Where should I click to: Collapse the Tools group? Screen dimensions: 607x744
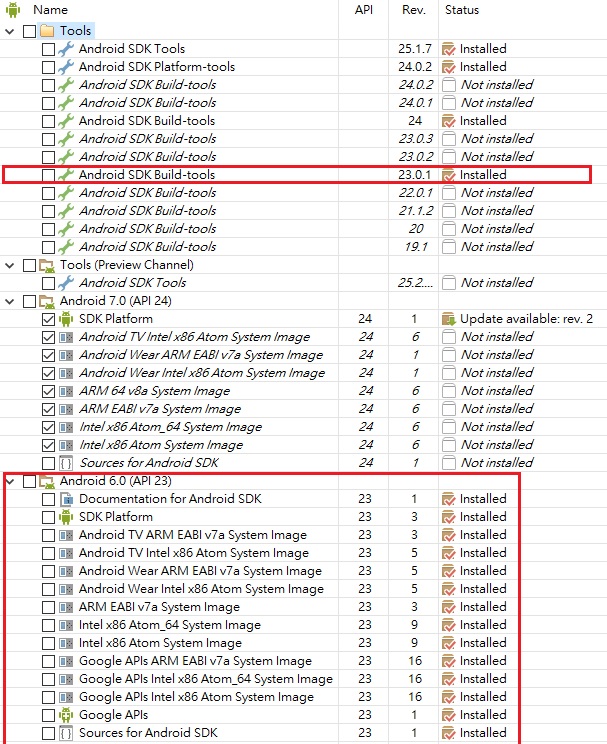(9, 31)
